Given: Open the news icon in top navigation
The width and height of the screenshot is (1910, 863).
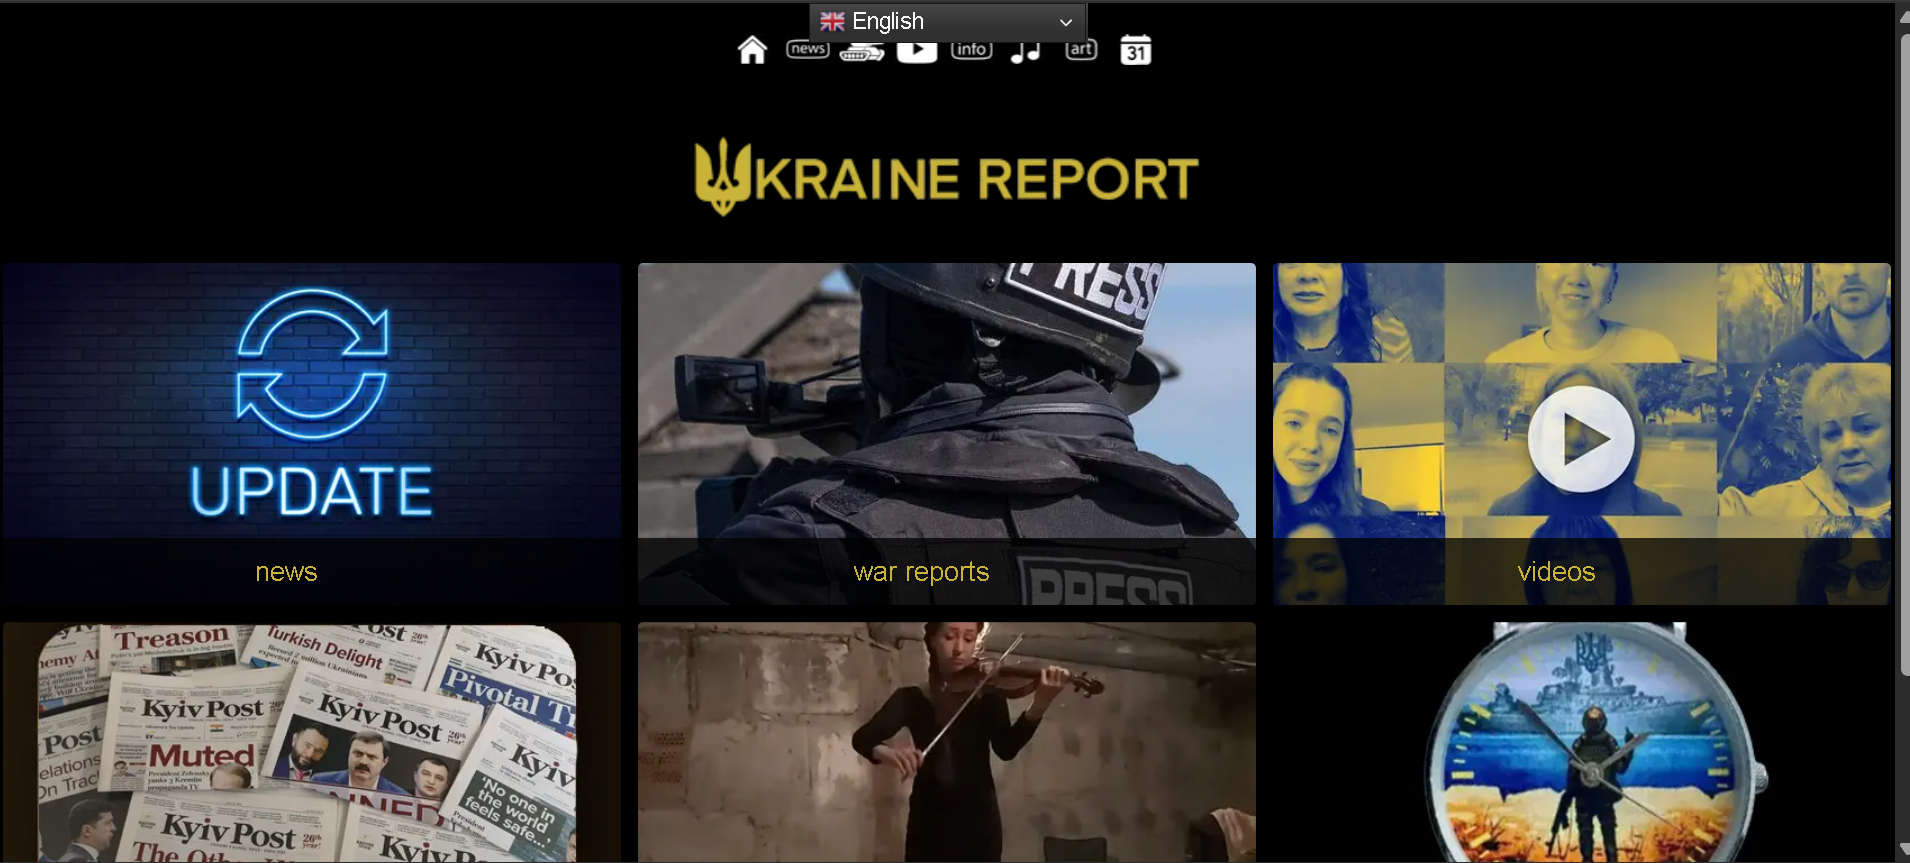Looking at the screenshot, I should (x=807, y=50).
